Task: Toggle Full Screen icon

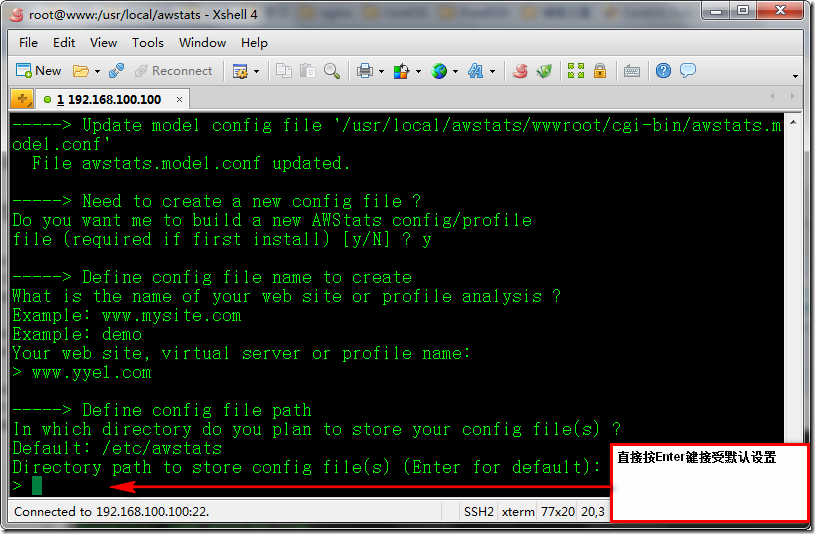Action: pos(576,71)
